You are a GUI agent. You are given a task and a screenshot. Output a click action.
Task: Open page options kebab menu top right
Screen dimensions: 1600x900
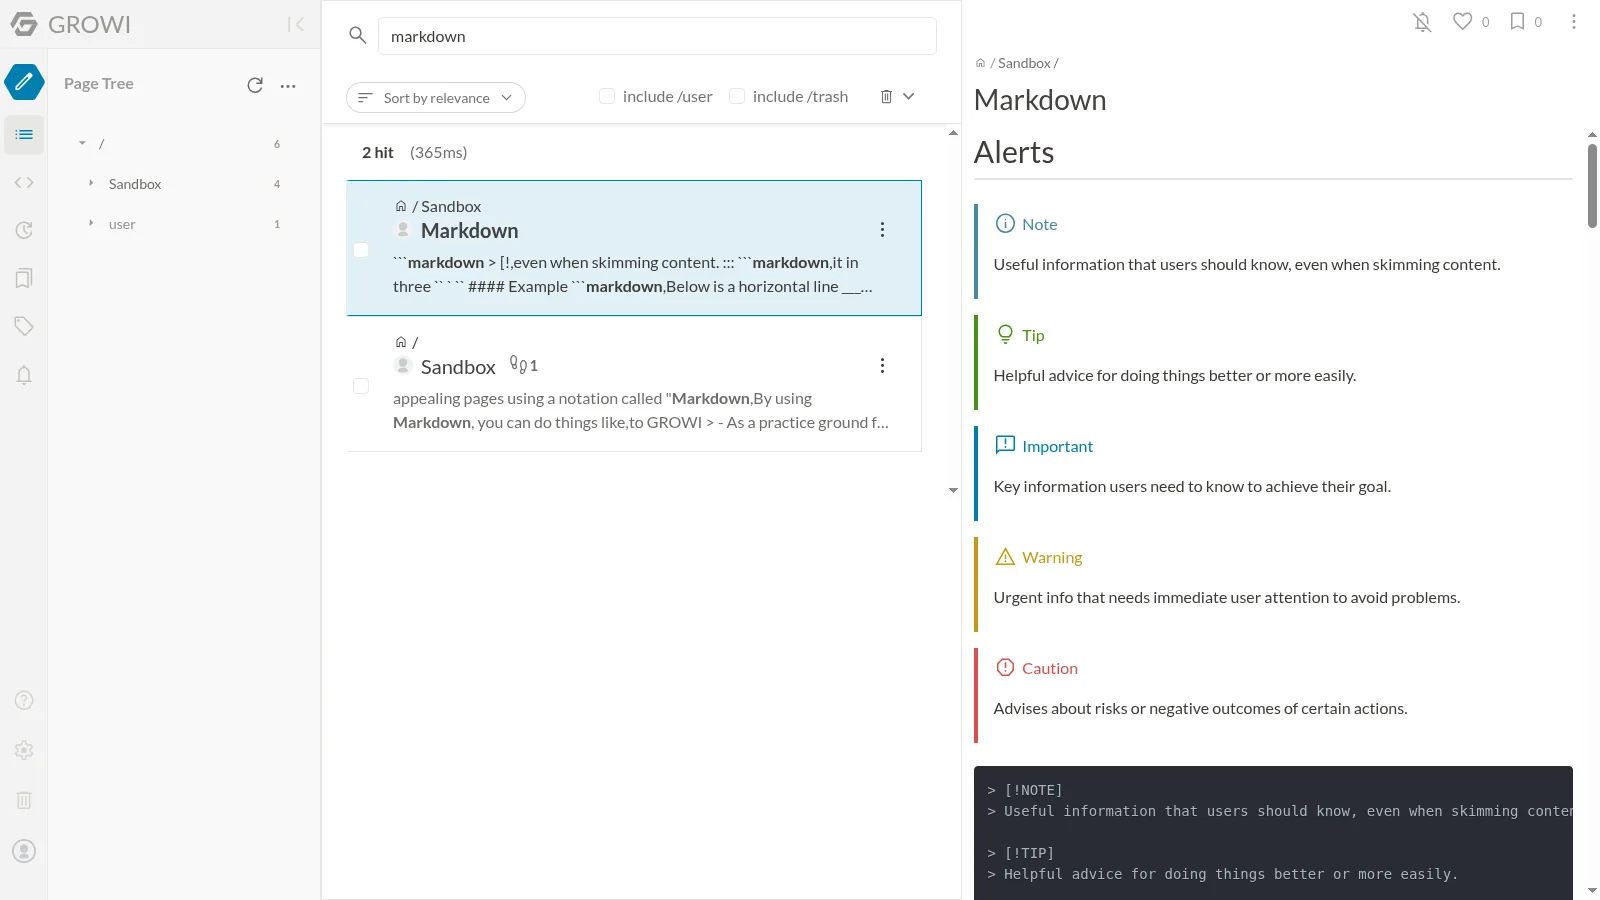point(1573,21)
